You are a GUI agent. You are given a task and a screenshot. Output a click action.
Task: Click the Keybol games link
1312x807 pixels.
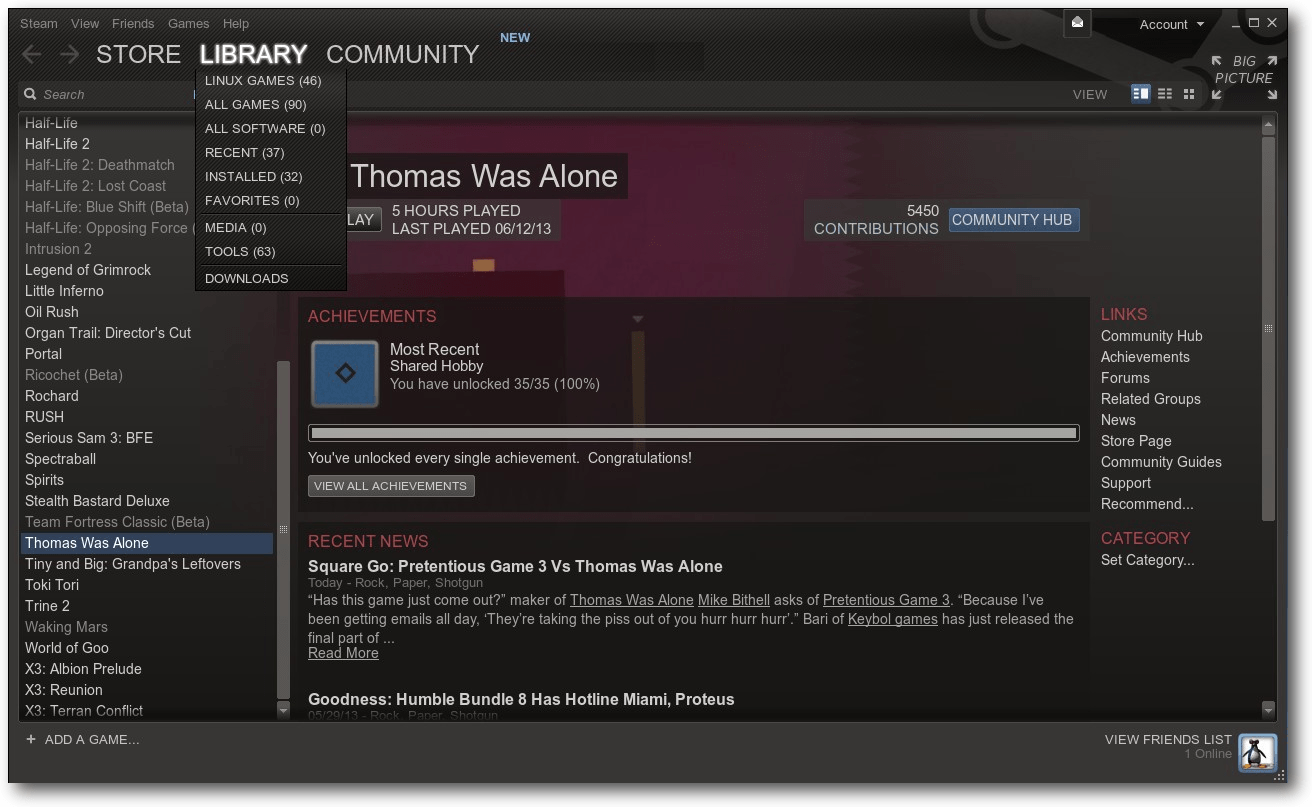pyautogui.click(x=893, y=619)
